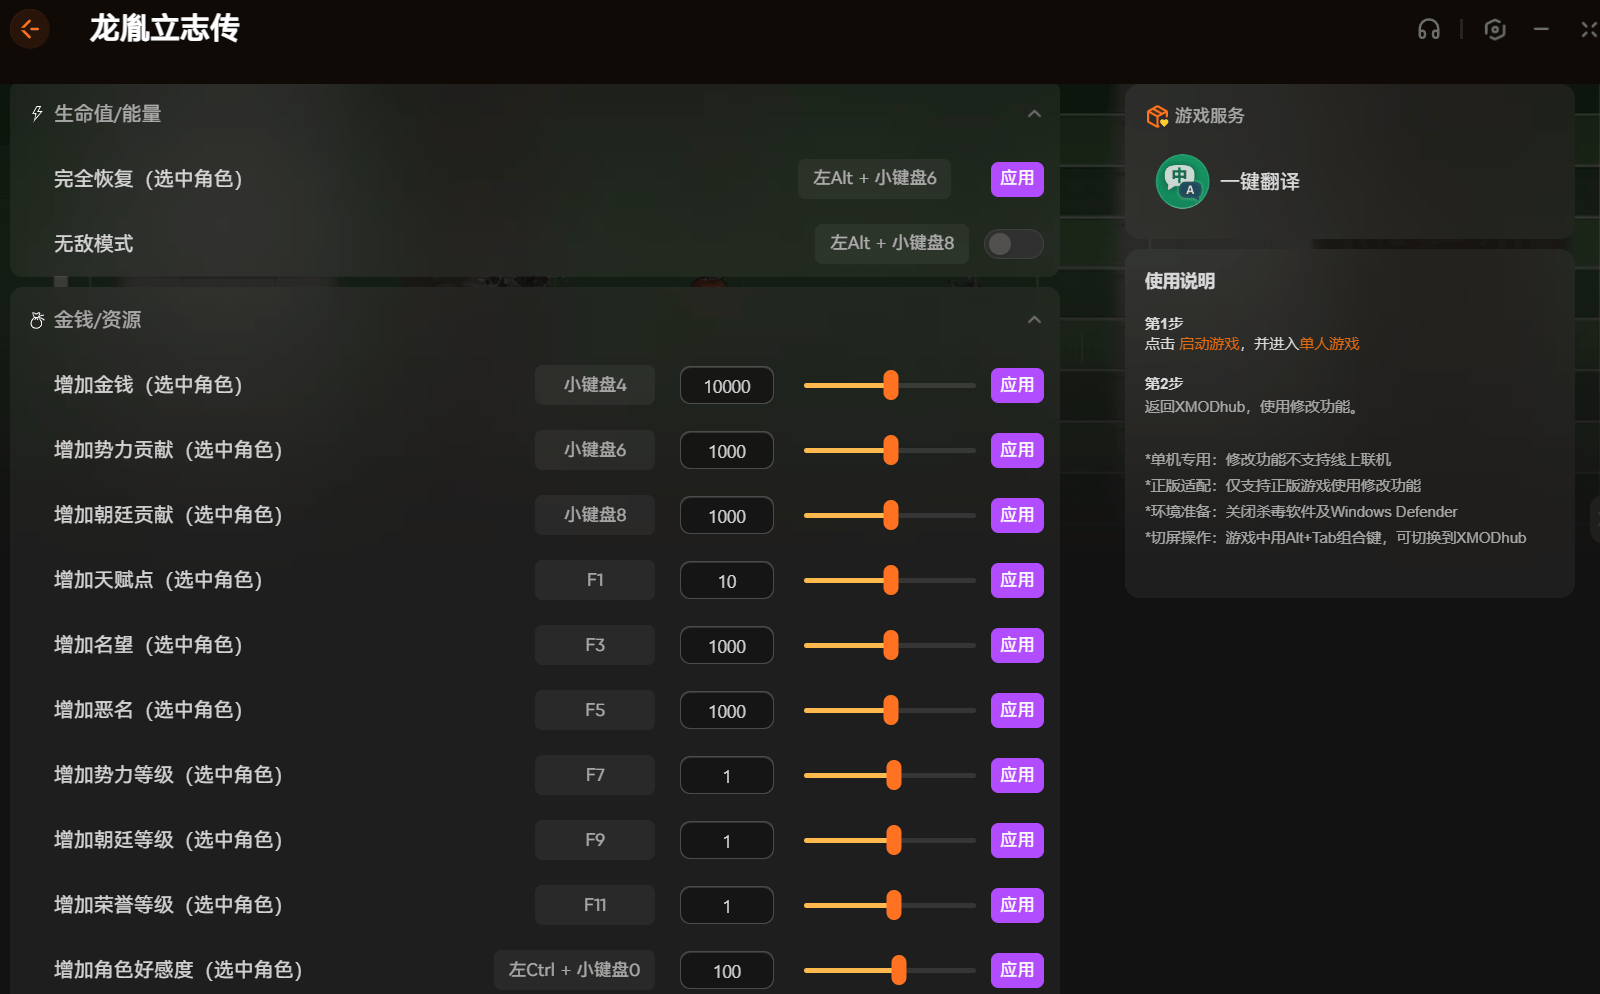The image size is (1600, 994).
Task: Click the 左Ctrl + 小键盘0 hotkey box
Action: coord(574,970)
